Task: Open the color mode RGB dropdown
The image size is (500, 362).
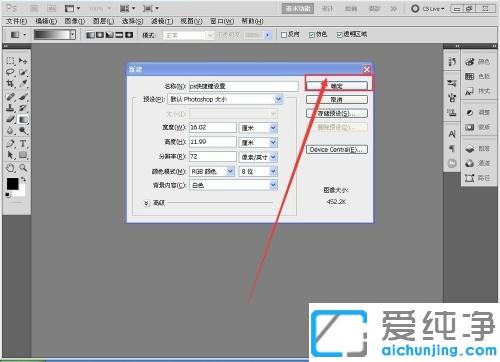Action: click(x=212, y=171)
